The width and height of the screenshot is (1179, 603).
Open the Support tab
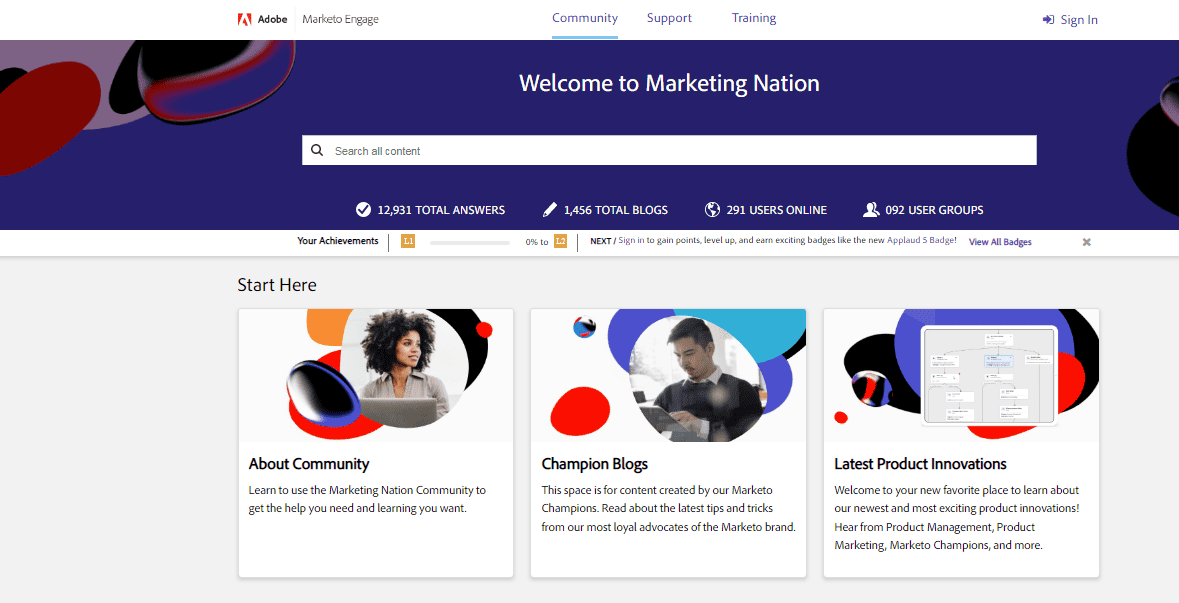click(x=669, y=18)
